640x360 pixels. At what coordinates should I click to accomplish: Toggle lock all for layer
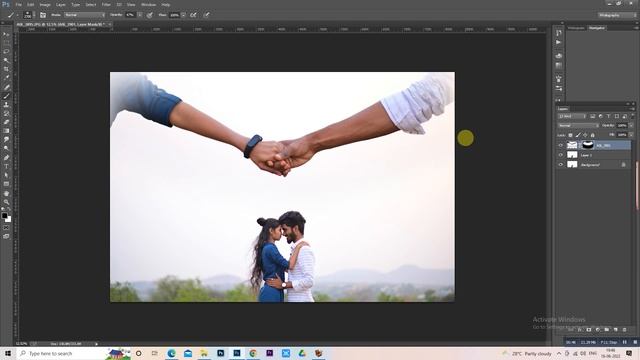593,135
